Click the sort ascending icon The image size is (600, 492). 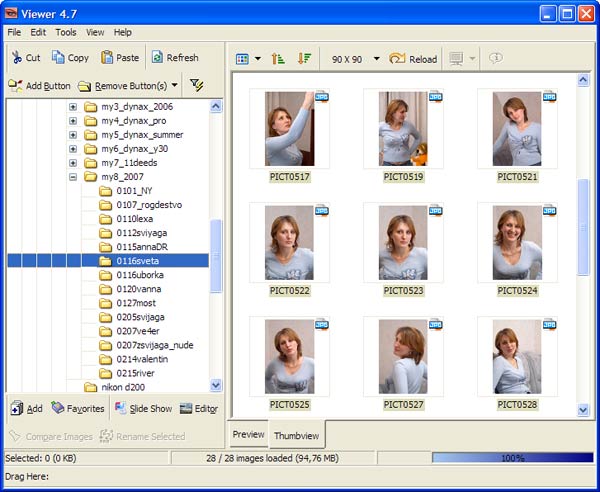tap(277, 59)
